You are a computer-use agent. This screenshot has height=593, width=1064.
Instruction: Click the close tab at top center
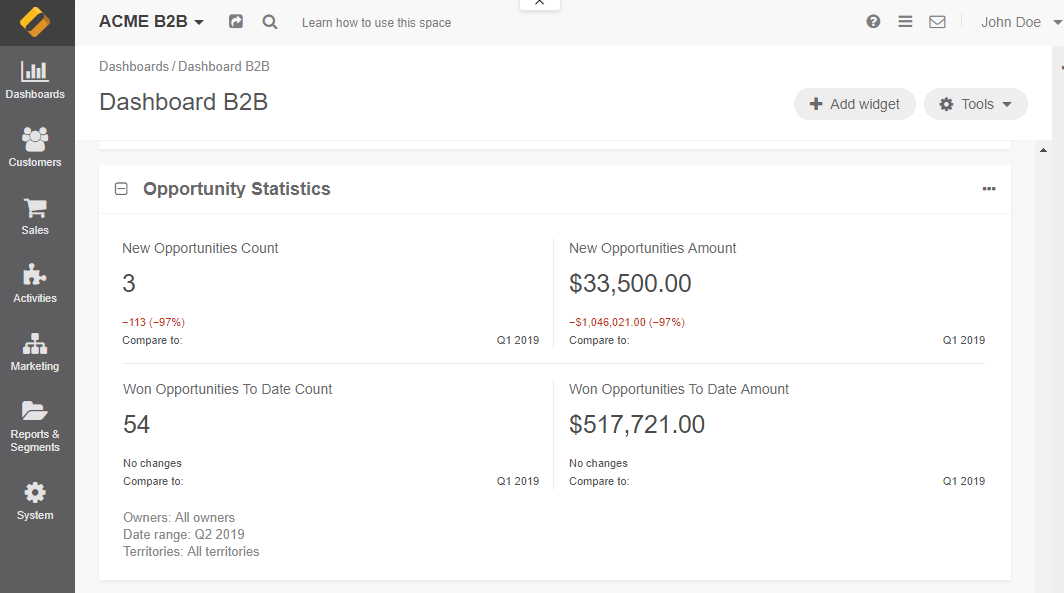539,3
